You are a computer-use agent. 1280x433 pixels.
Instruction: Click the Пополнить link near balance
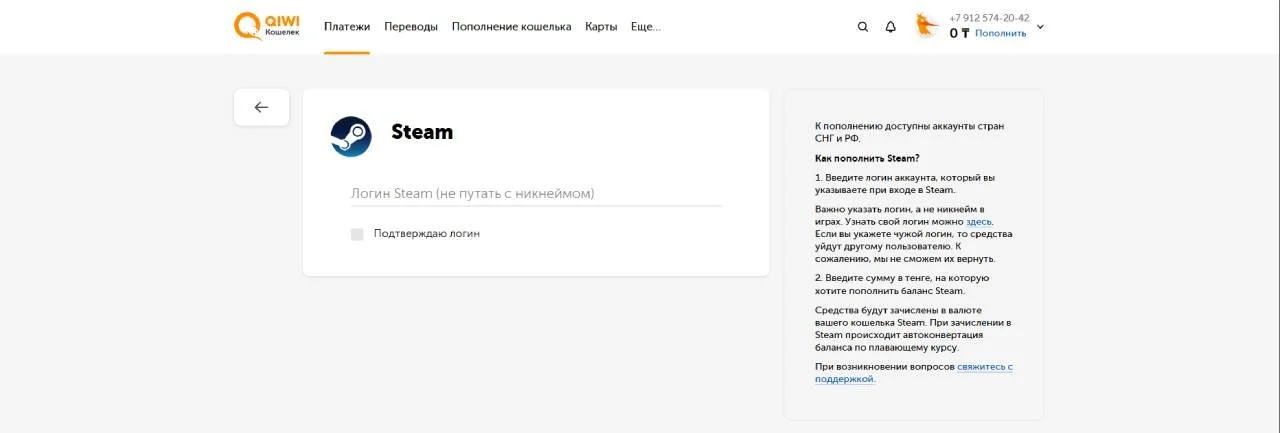(x=1001, y=33)
